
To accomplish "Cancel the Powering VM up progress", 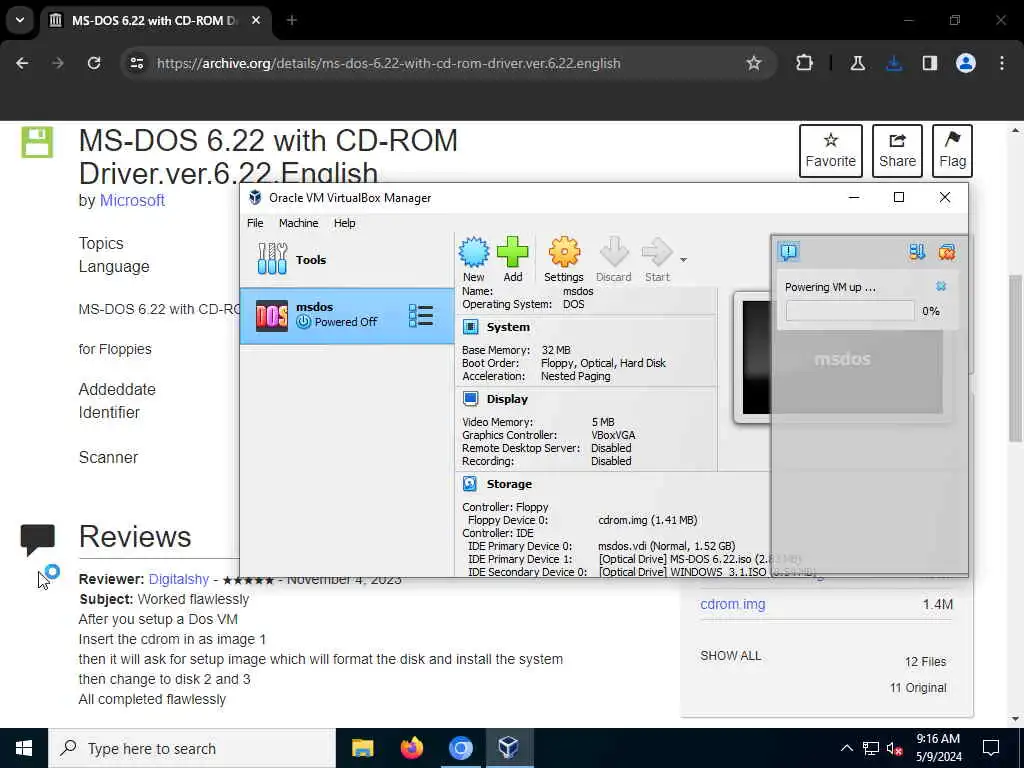I will point(941,286).
